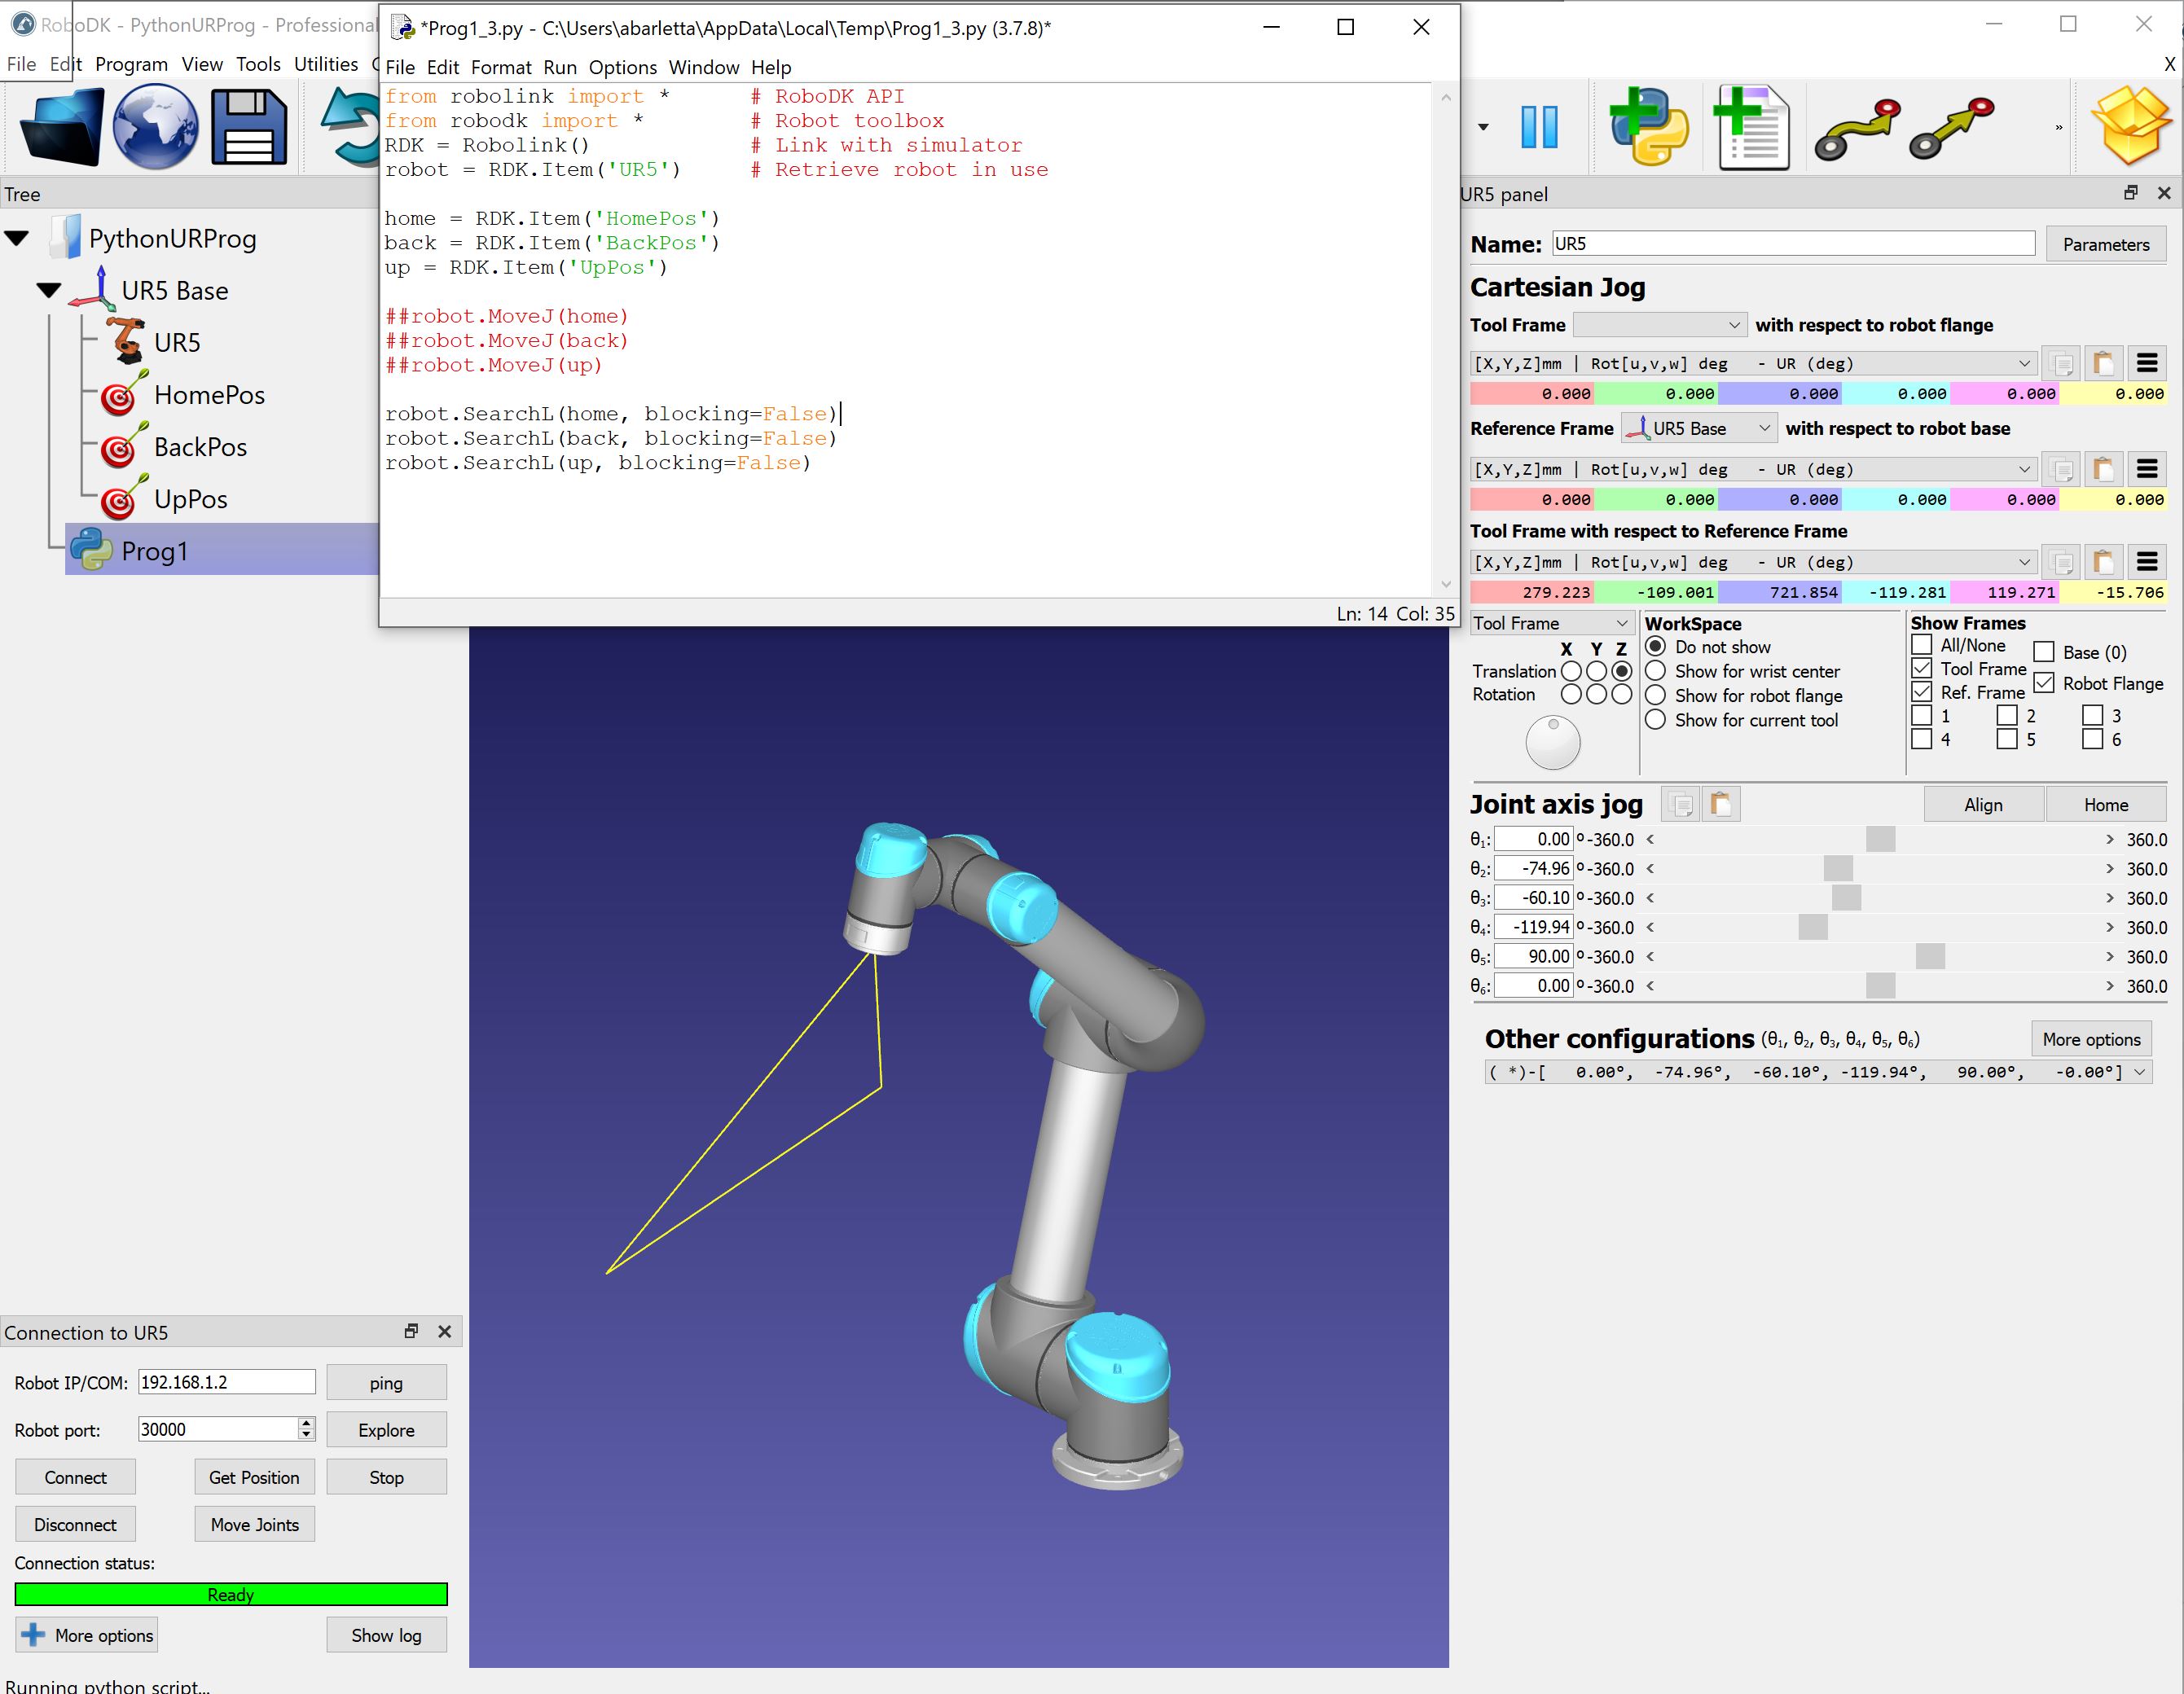The width and height of the screenshot is (2184, 1694).
Task: Enable the All/None show frames checkbox
Action: click(x=1921, y=646)
